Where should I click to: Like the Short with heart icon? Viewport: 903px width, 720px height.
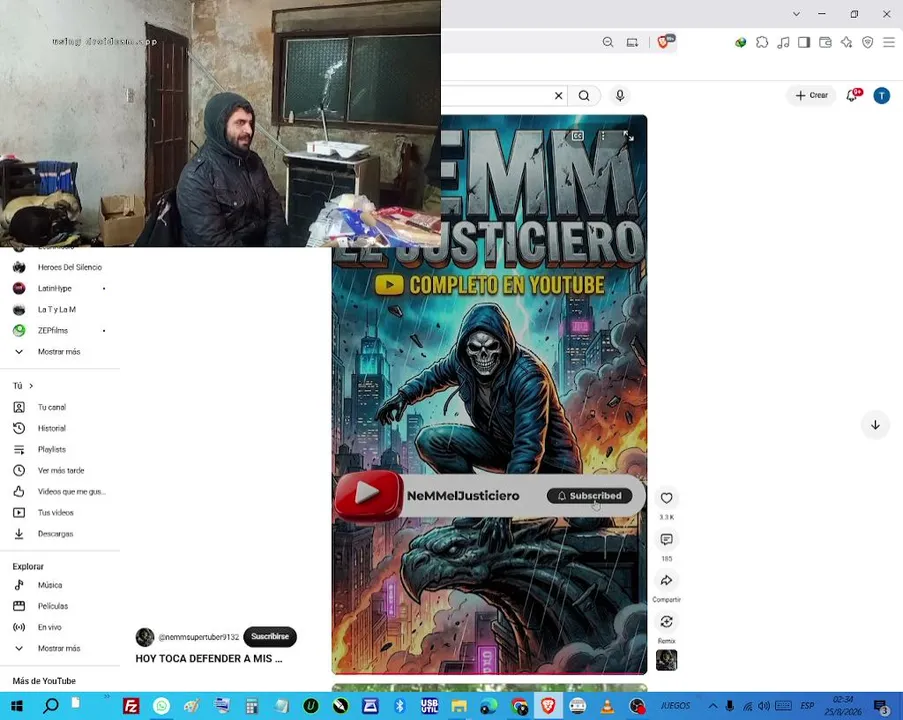click(666, 498)
